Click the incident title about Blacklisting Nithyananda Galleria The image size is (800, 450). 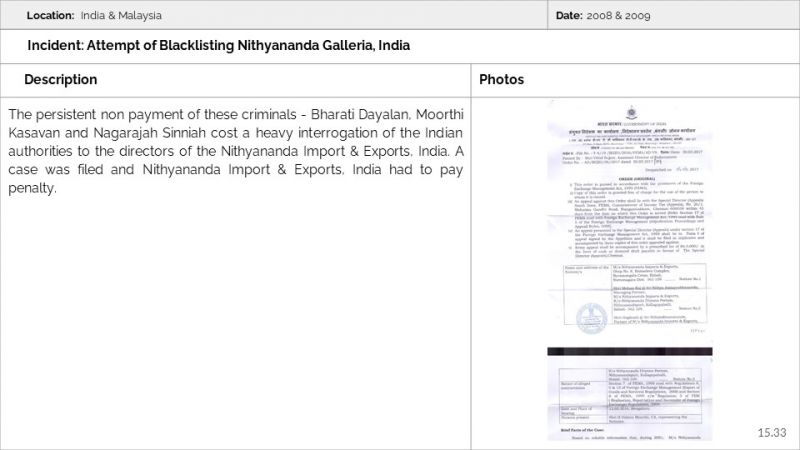tap(219, 46)
